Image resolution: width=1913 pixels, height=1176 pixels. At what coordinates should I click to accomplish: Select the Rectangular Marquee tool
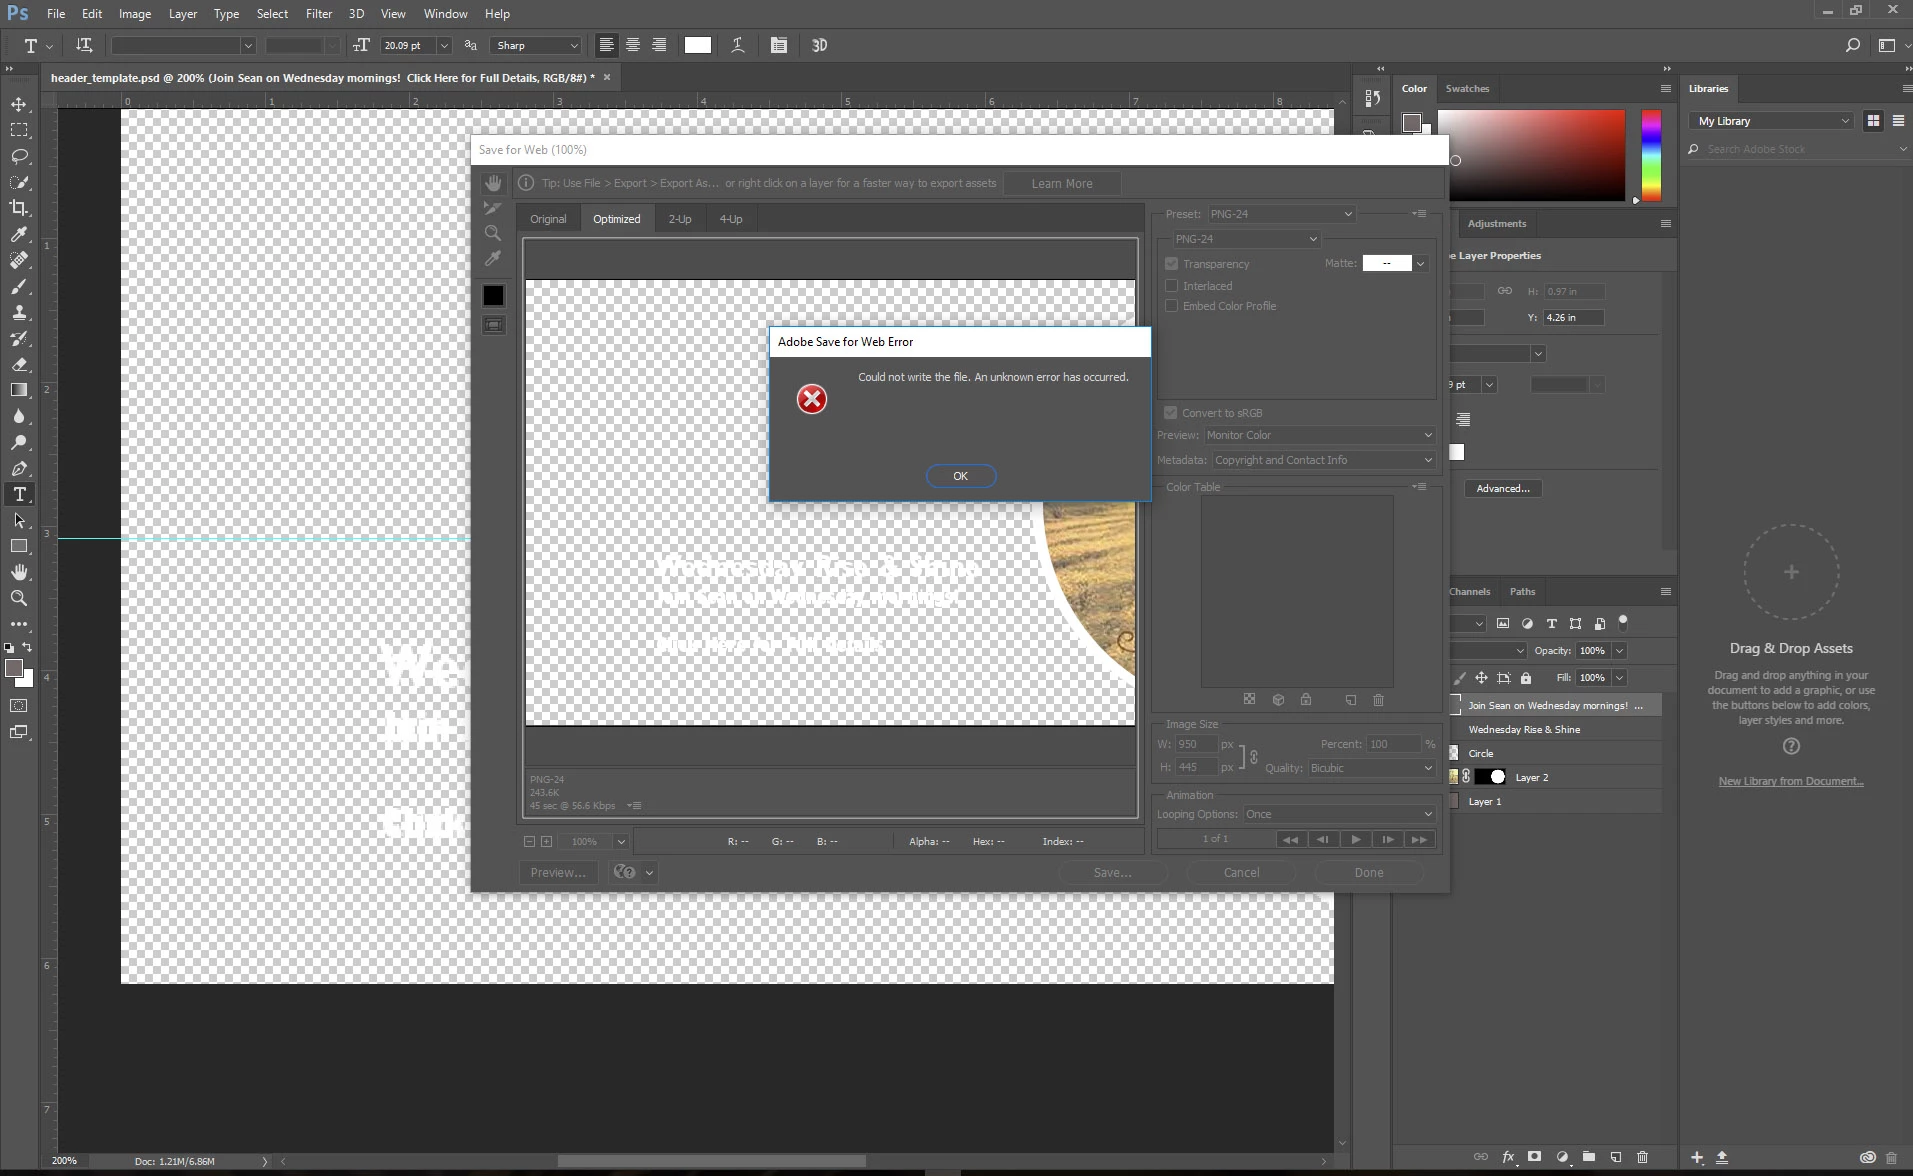pos(19,130)
